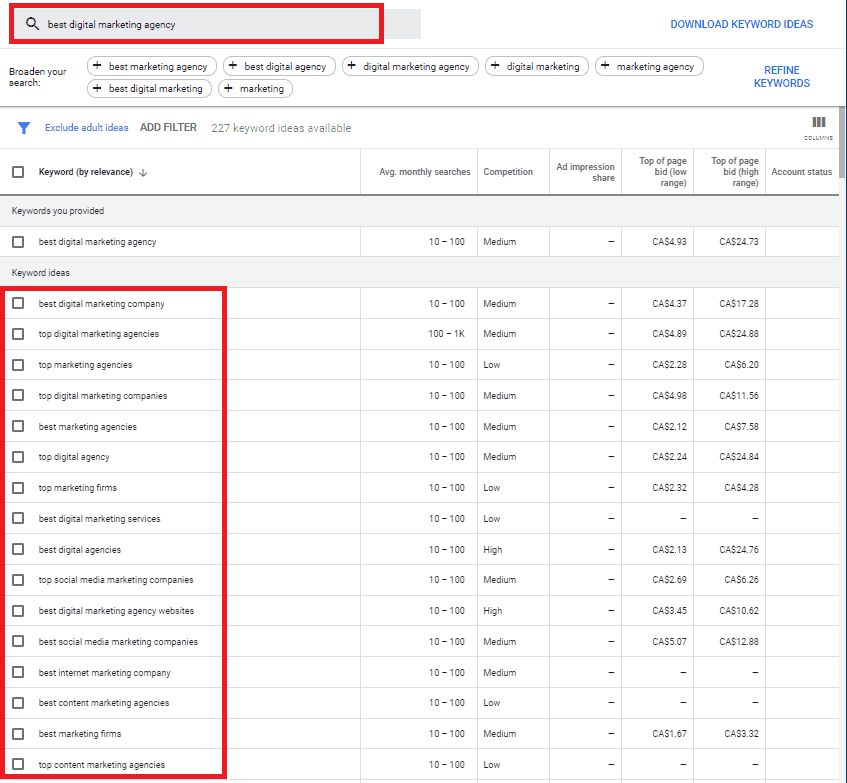Click keyword text 'best internet marketing company'

105,673
